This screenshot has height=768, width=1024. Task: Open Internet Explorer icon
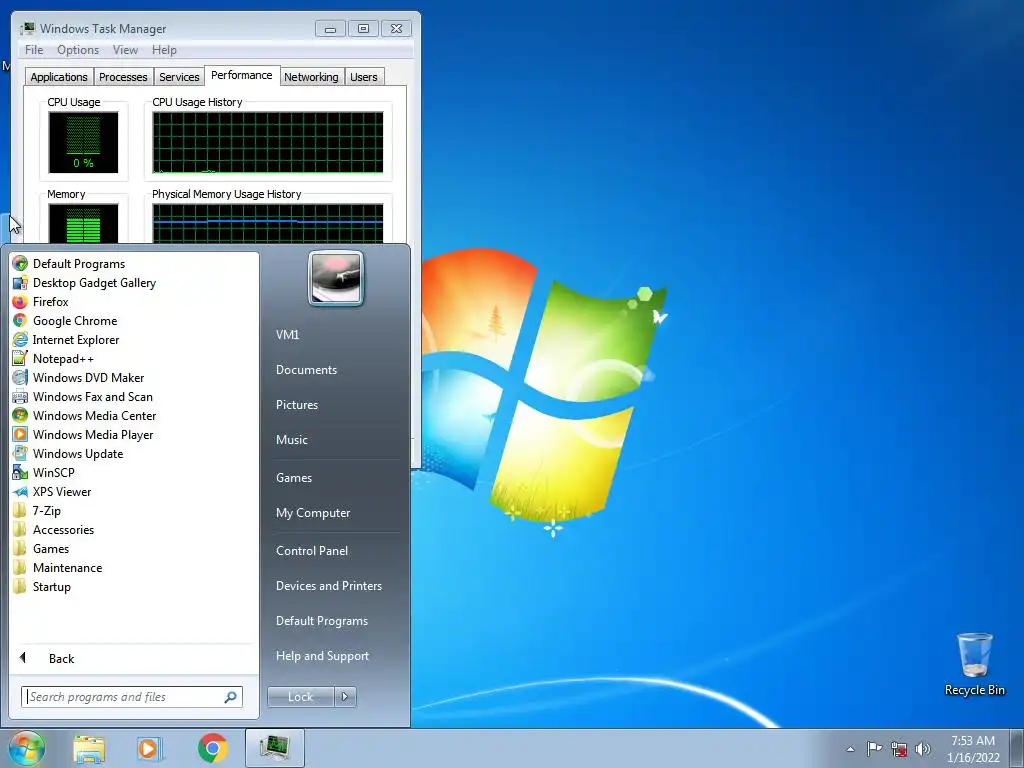pos(20,340)
